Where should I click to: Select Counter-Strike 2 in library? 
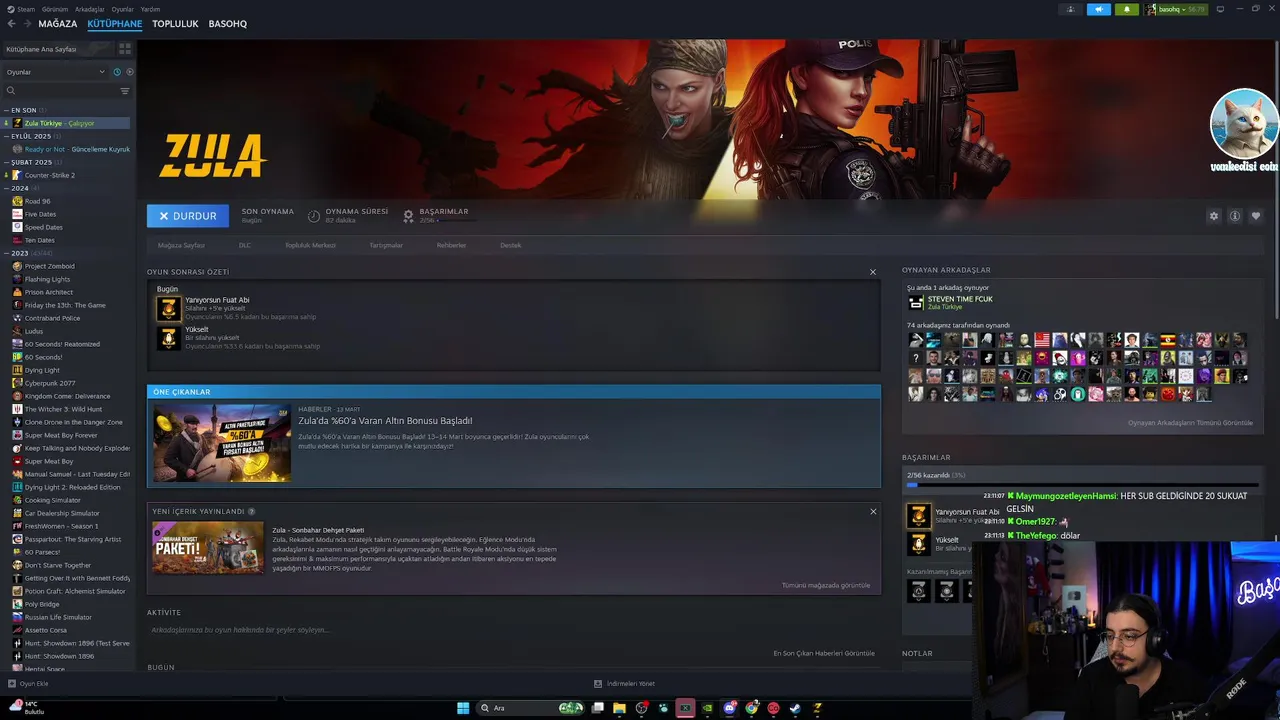50,175
